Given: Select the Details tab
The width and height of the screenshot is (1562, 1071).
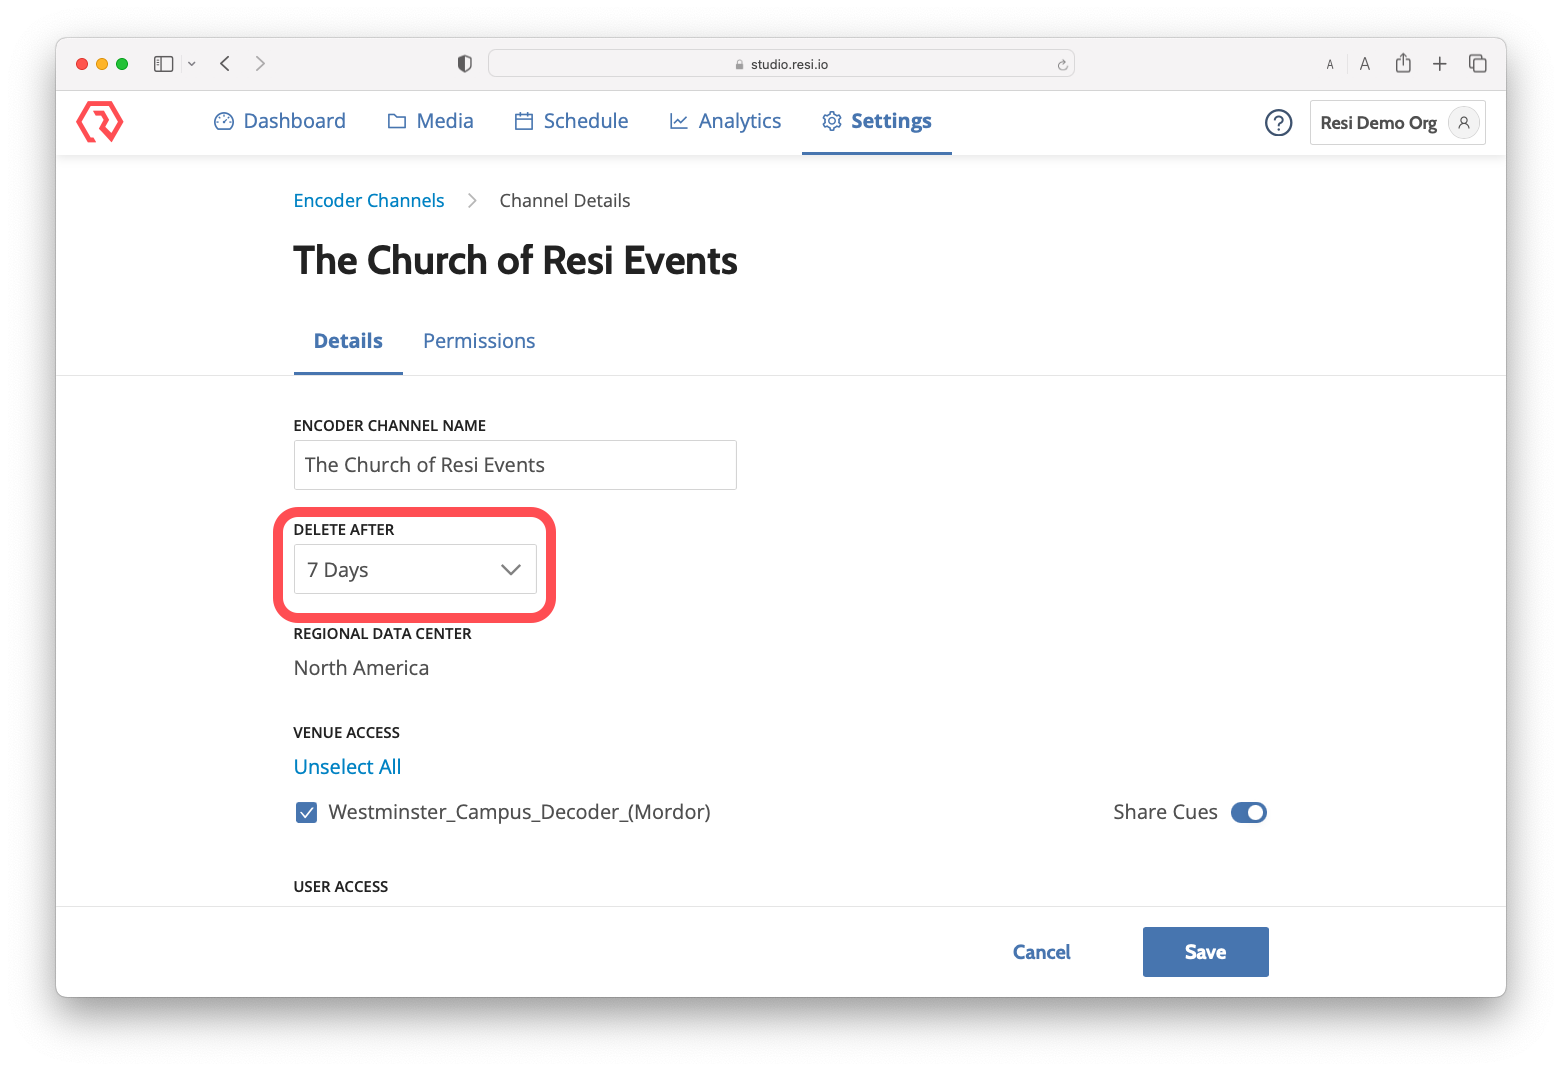Looking at the screenshot, I should click(347, 341).
